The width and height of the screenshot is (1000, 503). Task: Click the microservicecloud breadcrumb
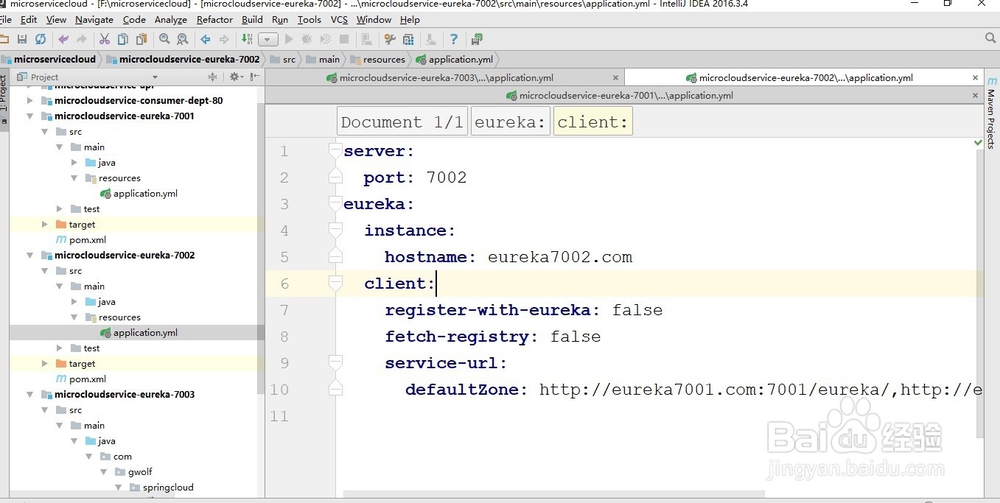point(49,59)
